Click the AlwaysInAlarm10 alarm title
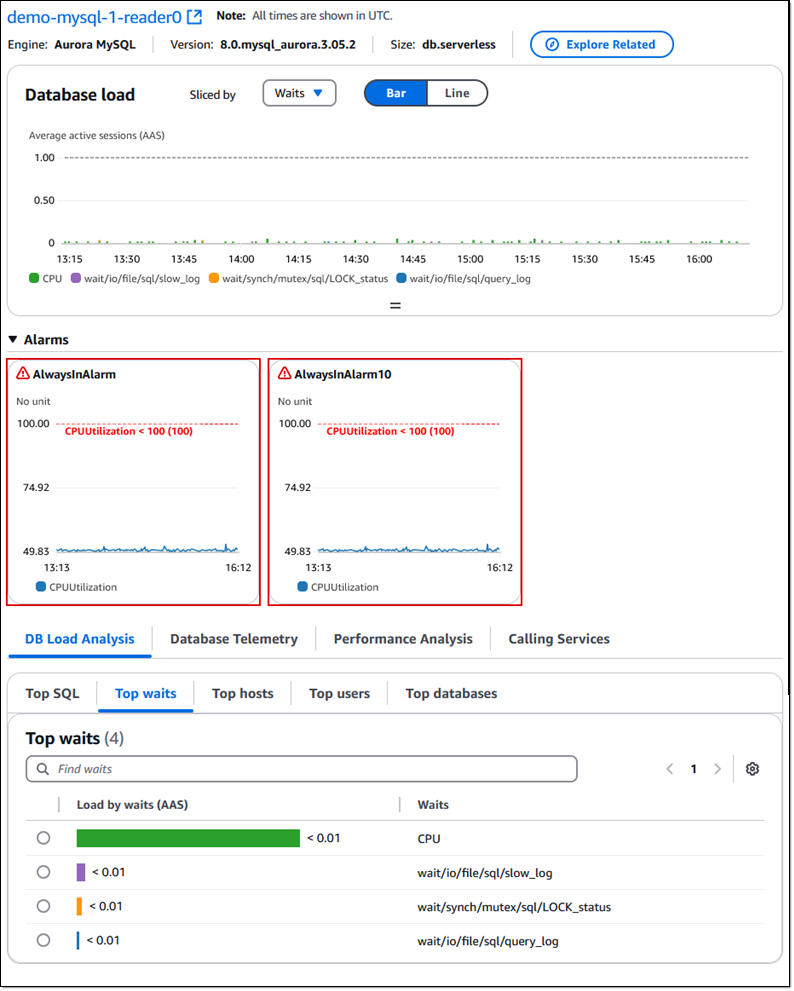This screenshot has height=991, width=794. coord(343,374)
